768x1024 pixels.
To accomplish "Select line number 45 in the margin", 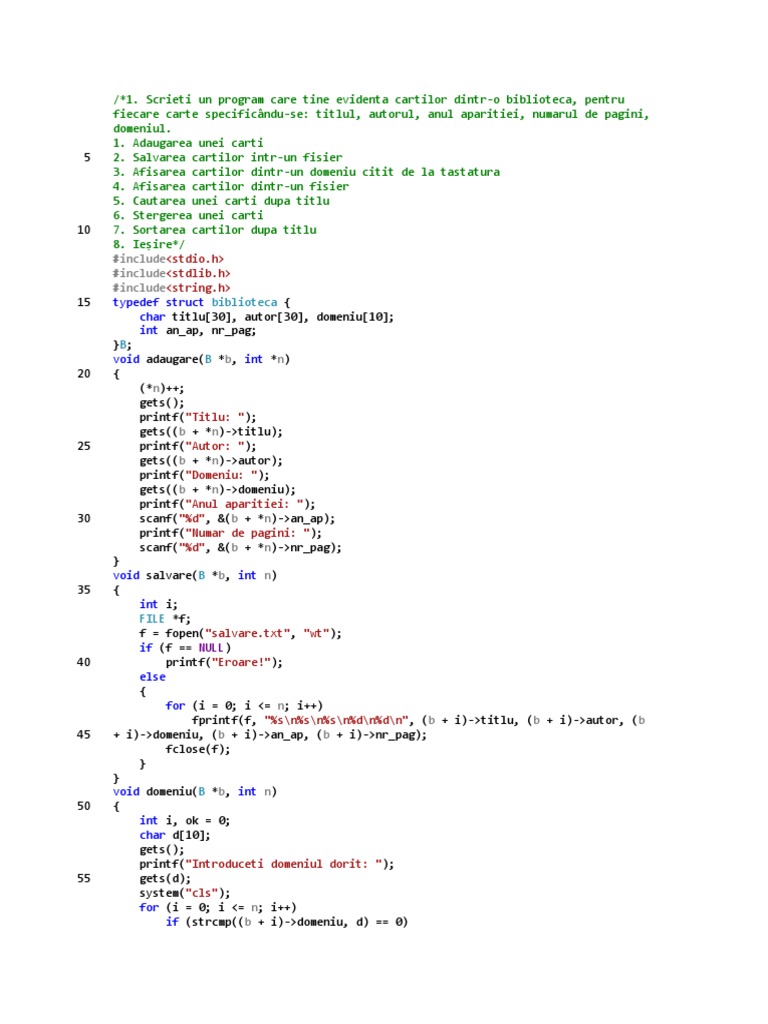I will pyautogui.click(x=84, y=735).
